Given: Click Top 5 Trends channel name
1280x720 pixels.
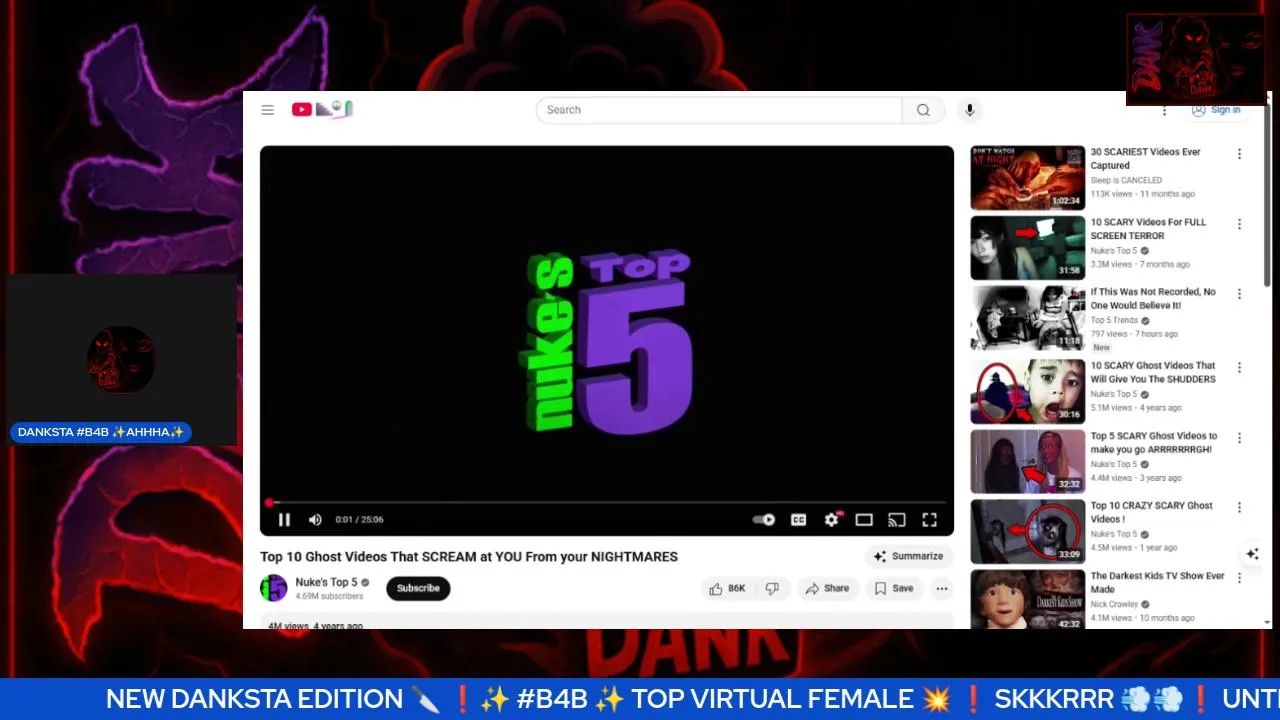Looking at the screenshot, I should click(x=1114, y=321).
